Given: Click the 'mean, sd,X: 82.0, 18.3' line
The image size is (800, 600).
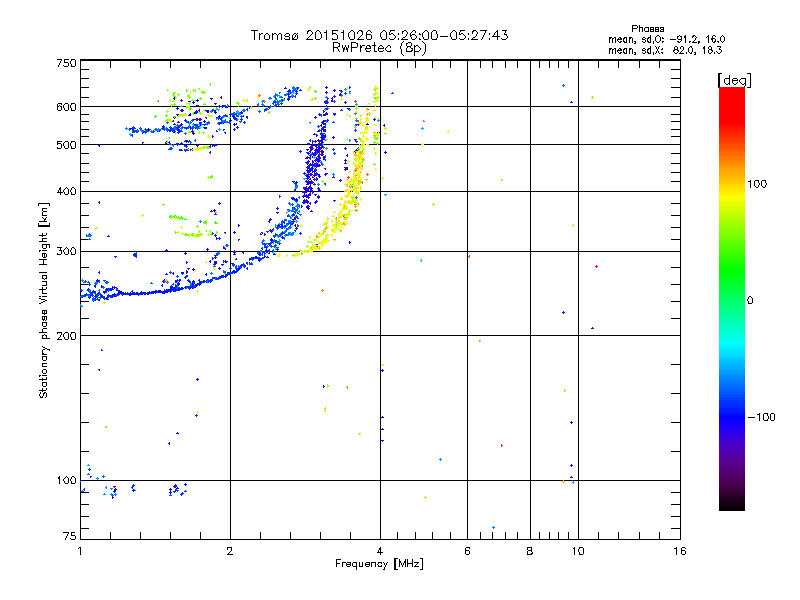Looking at the screenshot, I should click(665, 50).
